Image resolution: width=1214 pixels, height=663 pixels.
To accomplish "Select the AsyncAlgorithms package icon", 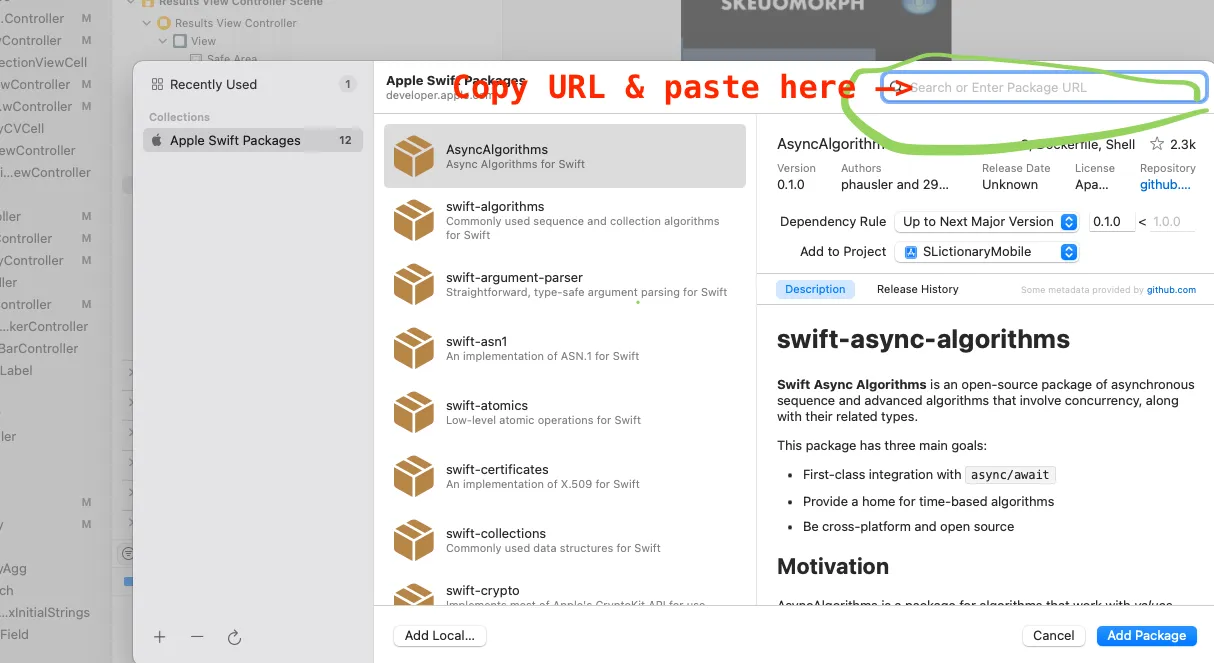I will click(413, 156).
